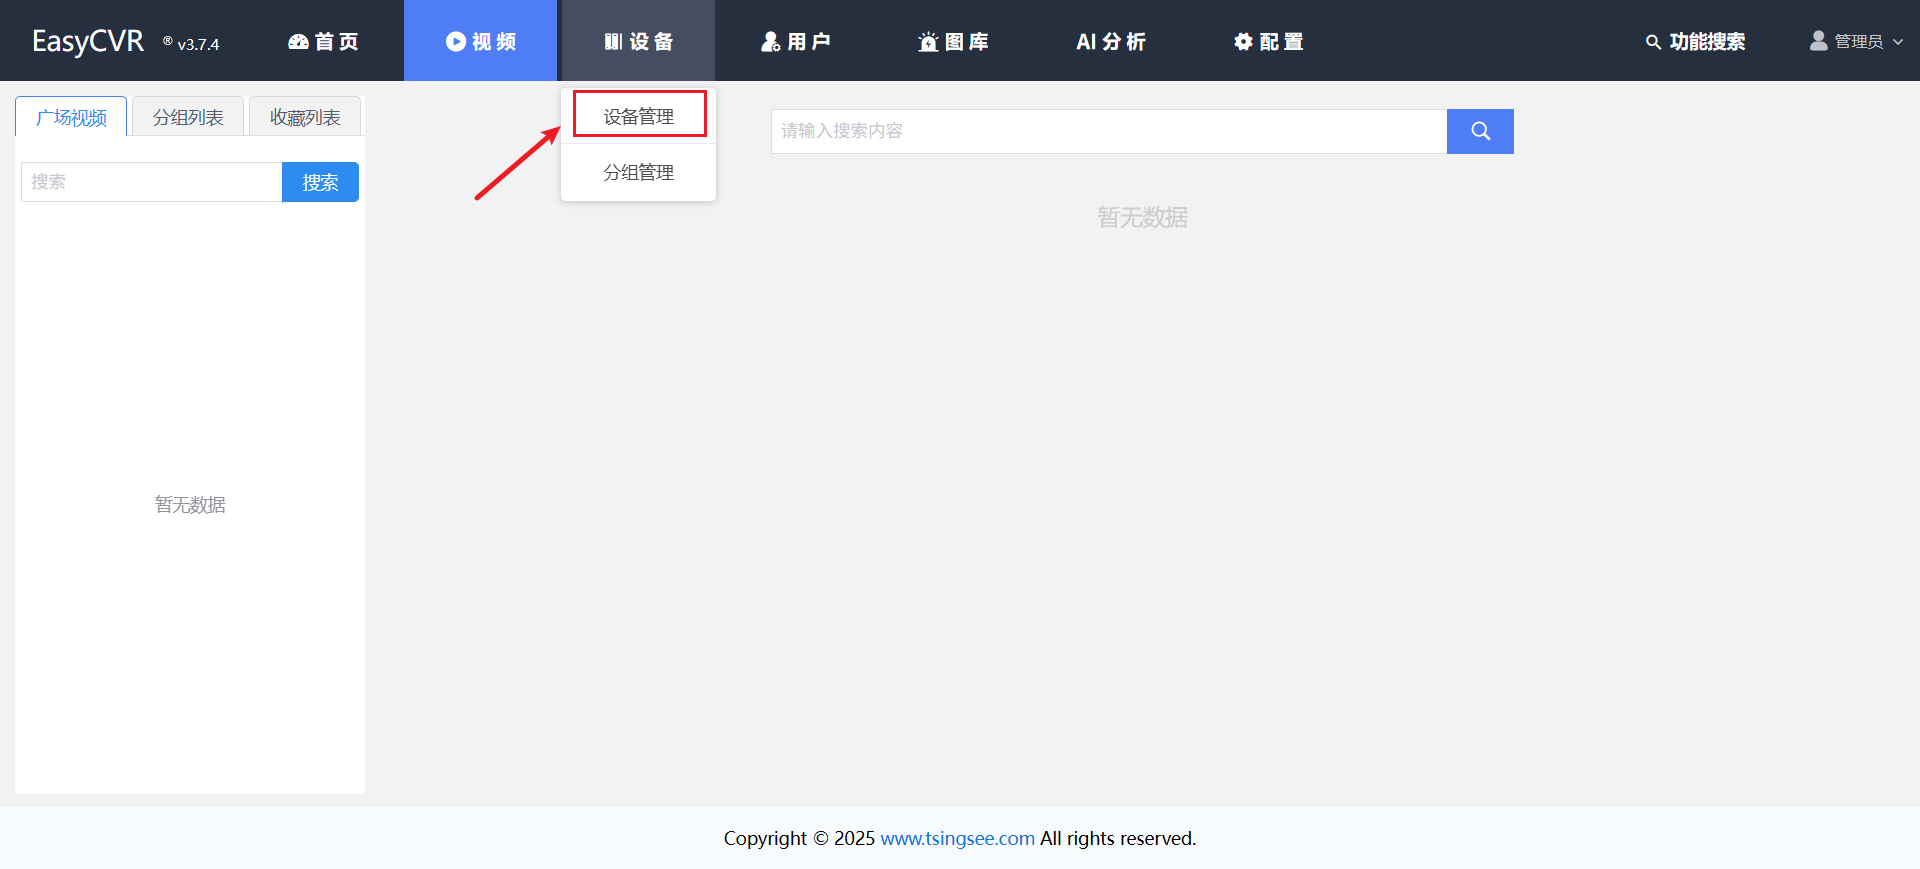Click the blue 搜索 button in sidebar
Viewport: 1920px width, 869px height.
tap(320, 182)
